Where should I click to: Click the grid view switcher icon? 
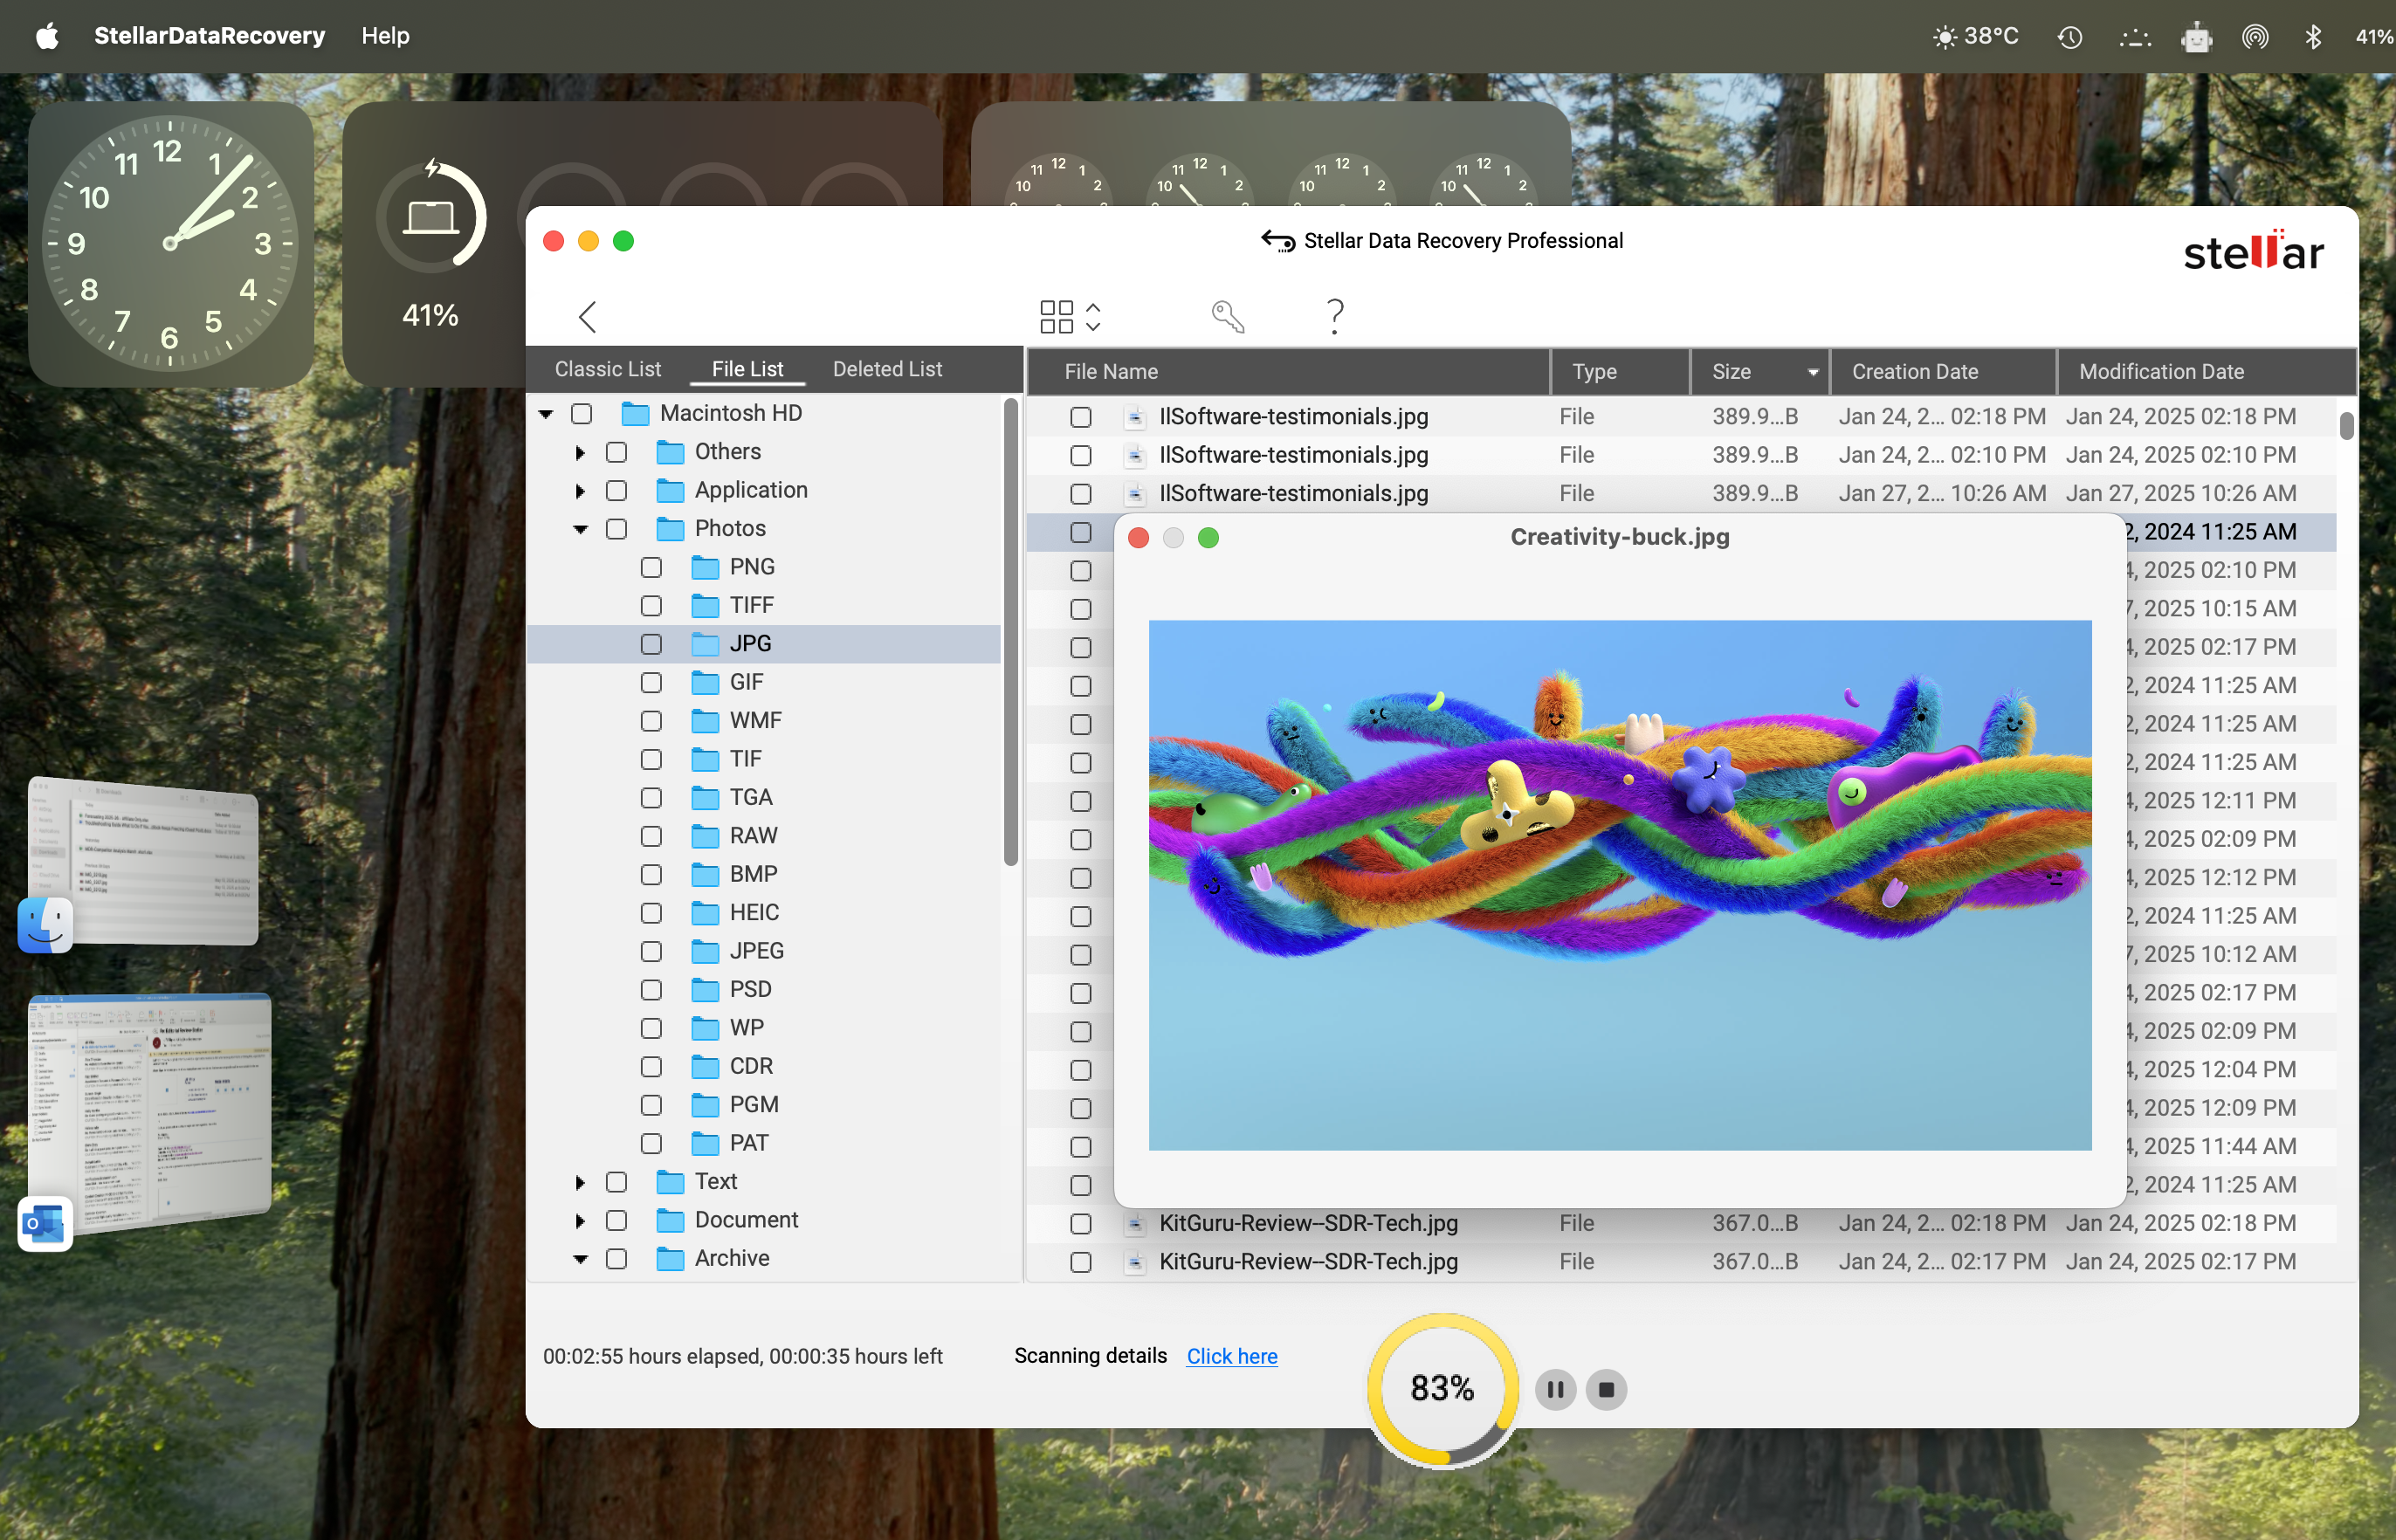point(1057,316)
